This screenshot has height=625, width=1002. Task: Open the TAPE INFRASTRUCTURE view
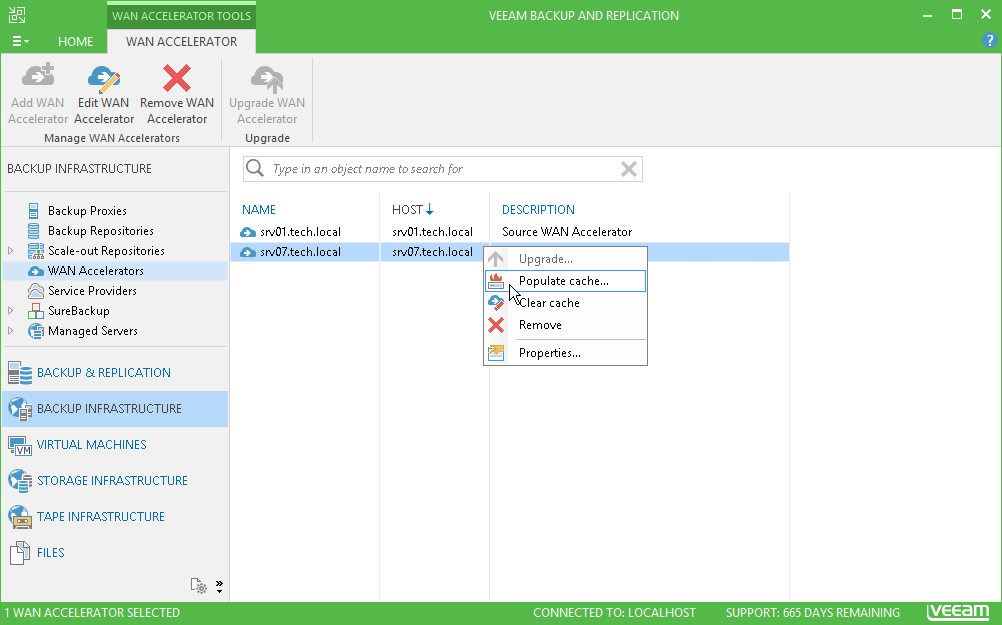115,516
